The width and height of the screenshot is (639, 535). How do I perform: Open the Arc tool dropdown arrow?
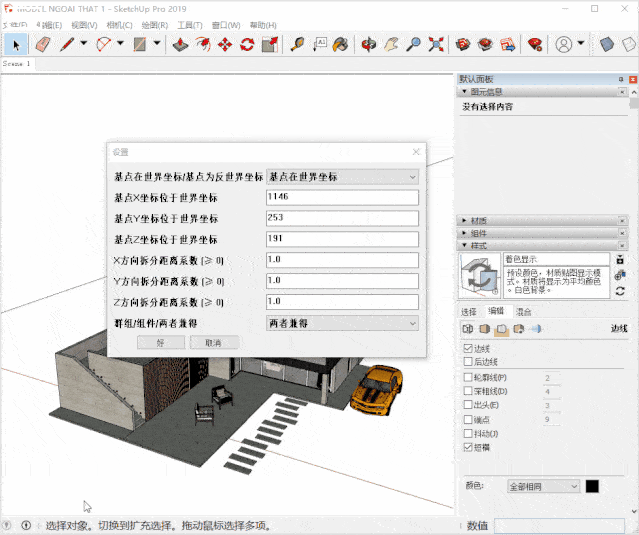click(120, 43)
